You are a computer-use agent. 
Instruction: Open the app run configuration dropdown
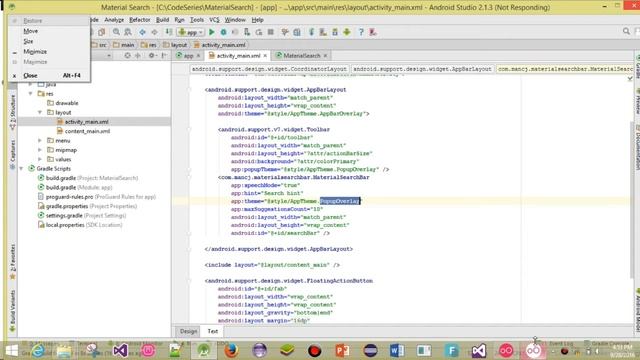[191, 32]
